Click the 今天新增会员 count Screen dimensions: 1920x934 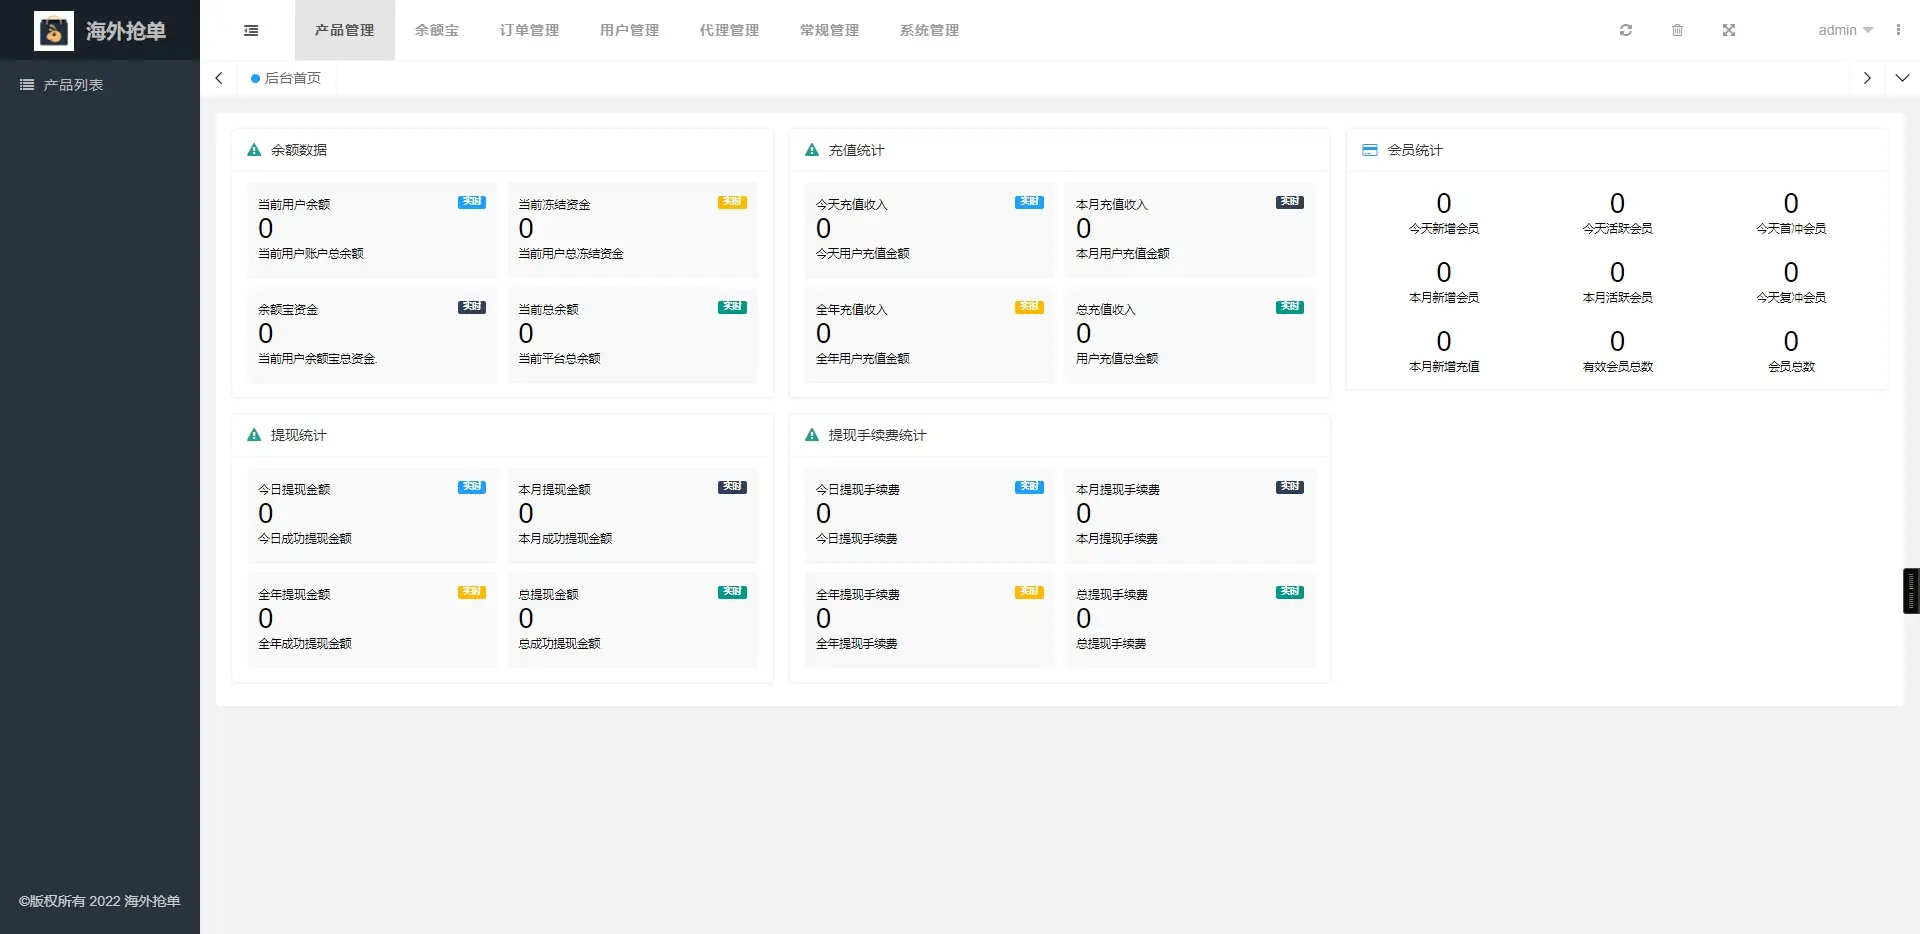(1443, 204)
